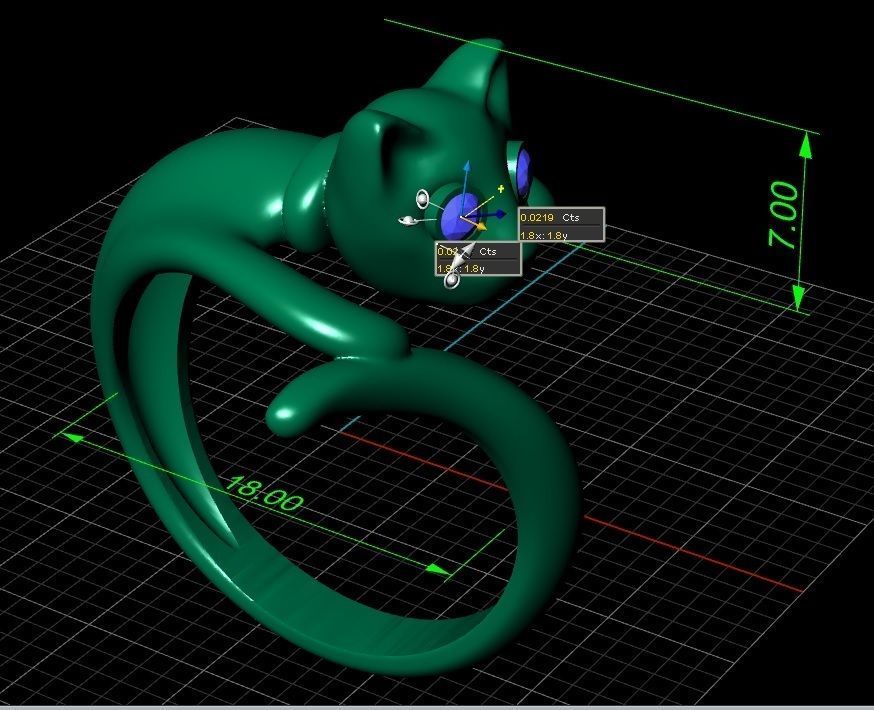Click the orange arrow handle on the gem

click(480, 226)
